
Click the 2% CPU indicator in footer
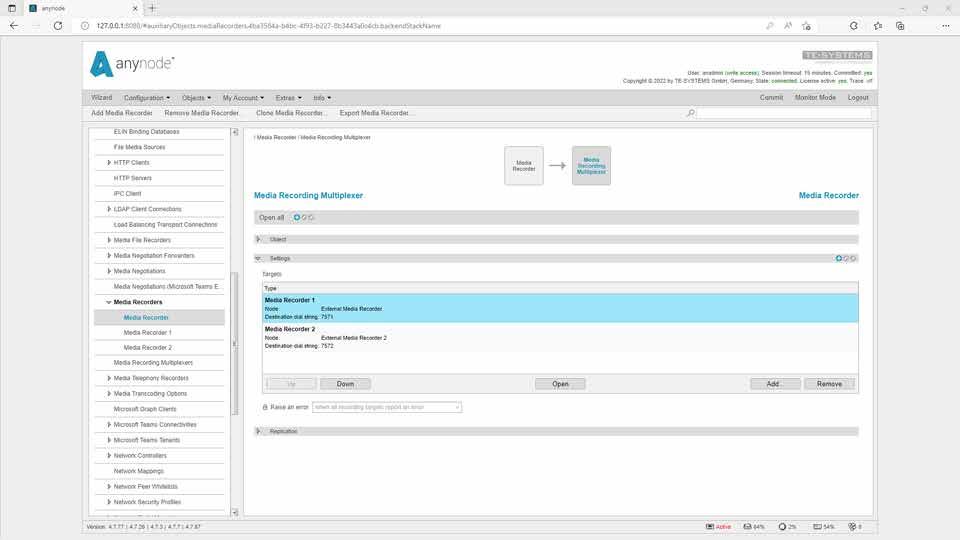(x=787, y=527)
